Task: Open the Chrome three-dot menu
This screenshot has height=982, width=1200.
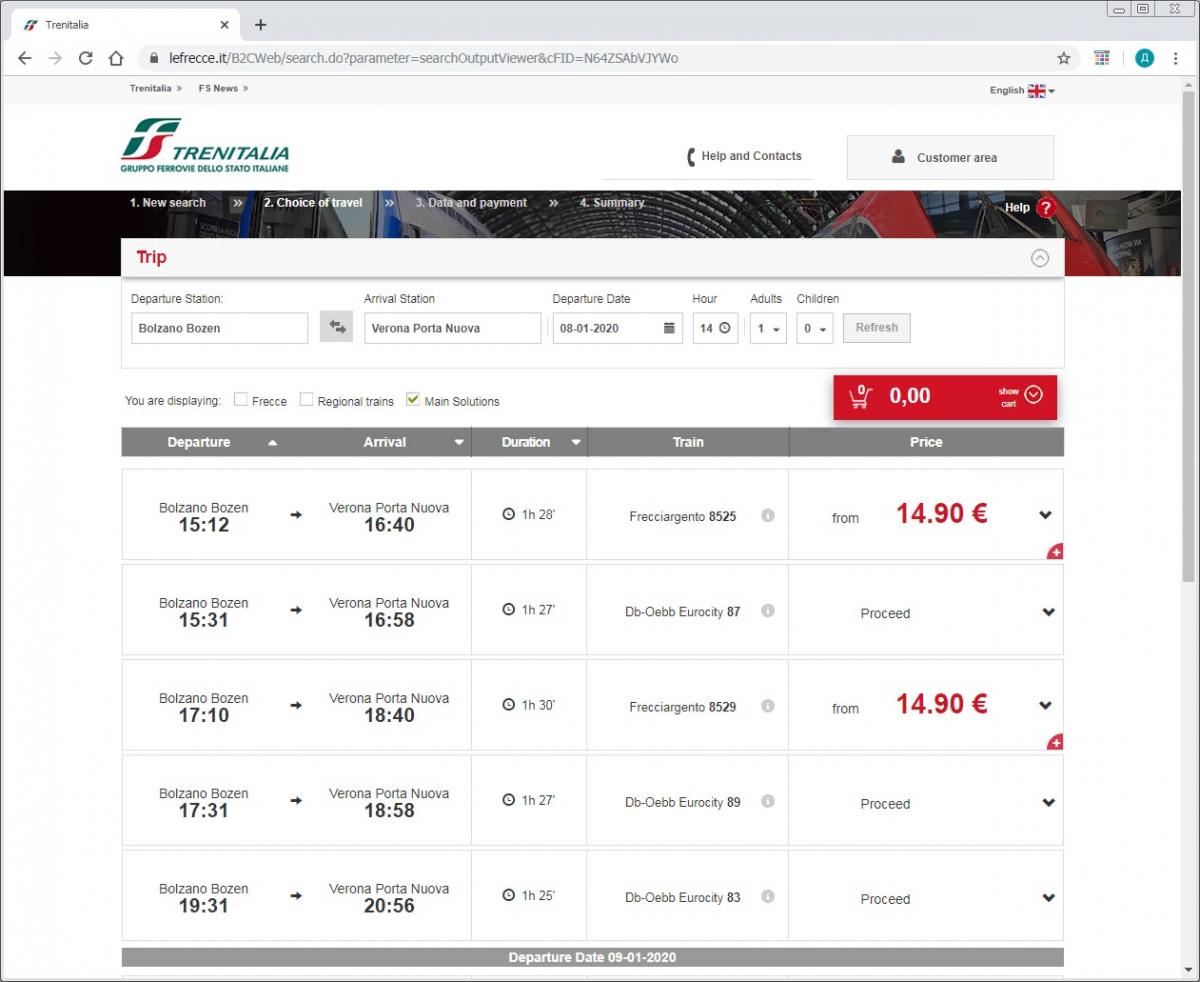Action: coord(1176,58)
